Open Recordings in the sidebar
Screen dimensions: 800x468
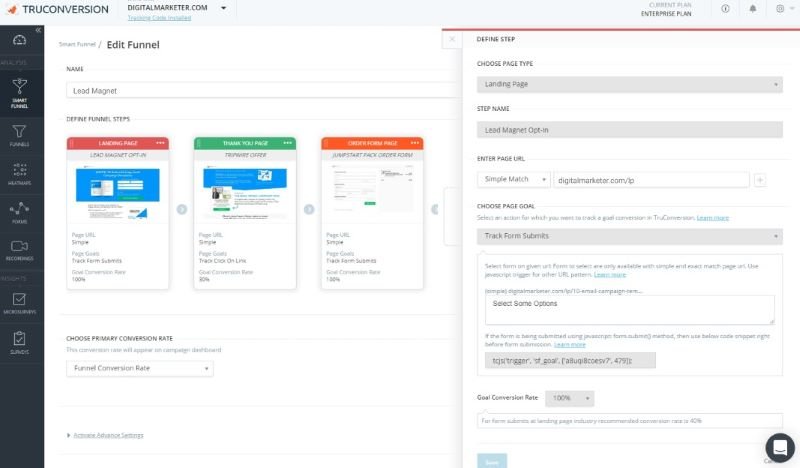(19, 251)
